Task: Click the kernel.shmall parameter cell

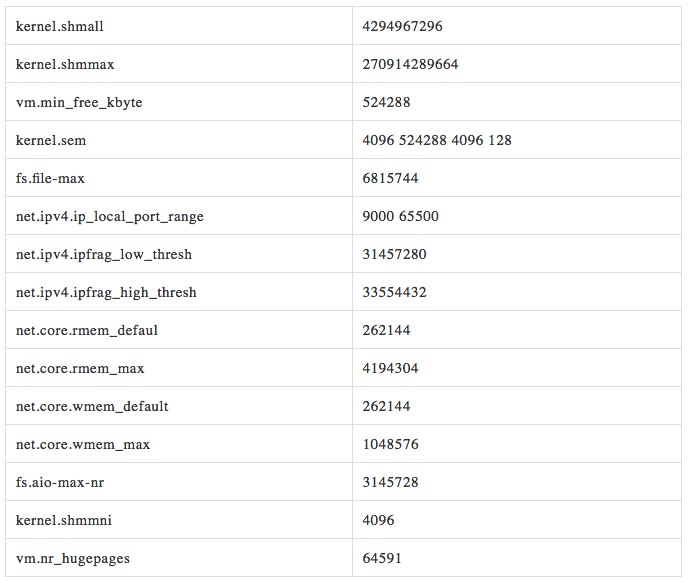Action: (x=59, y=26)
